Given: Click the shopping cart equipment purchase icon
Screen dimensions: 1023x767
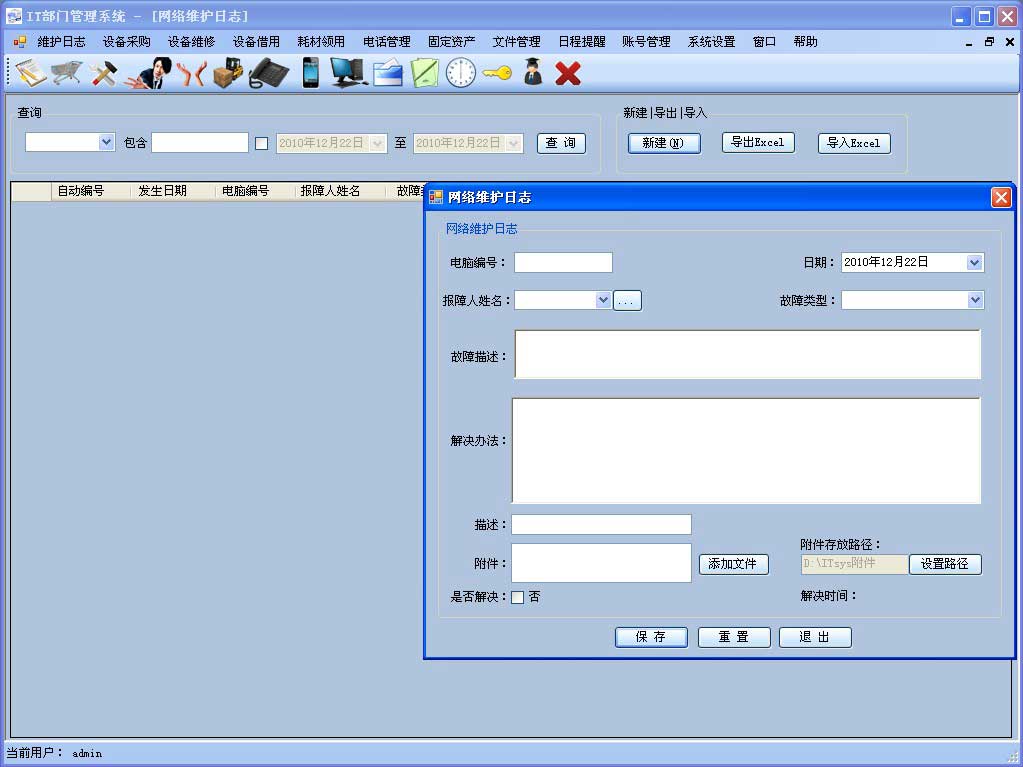Looking at the screenshot, I should point(66,73).
